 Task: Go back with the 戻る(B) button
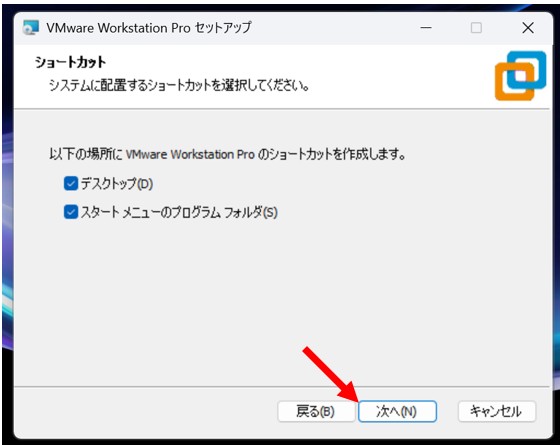316,411
